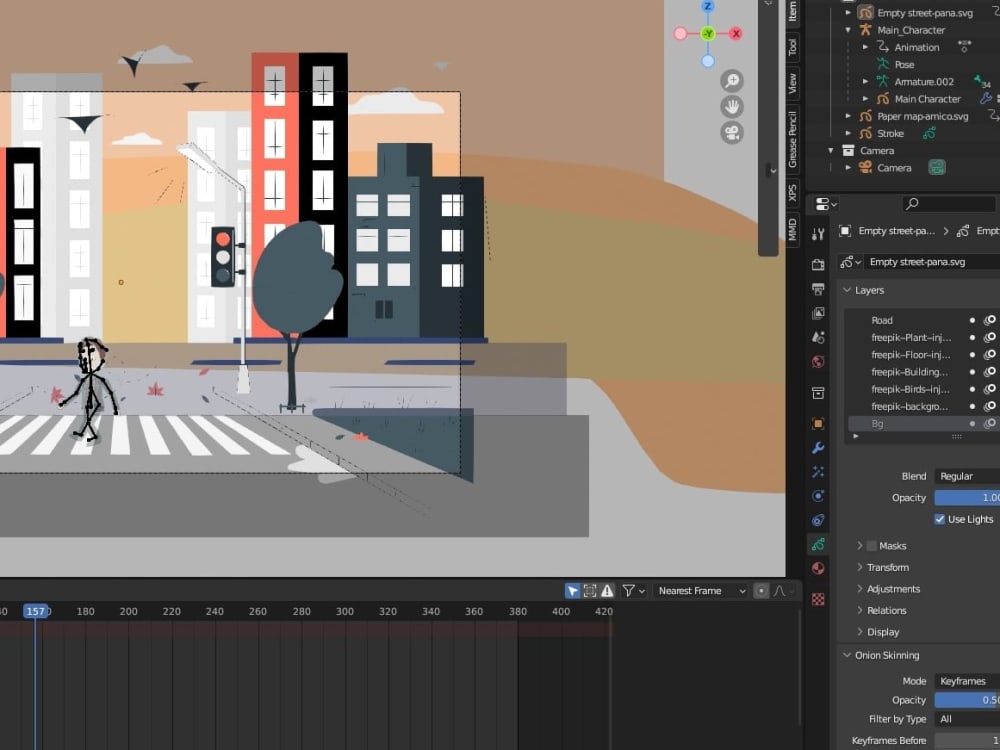Adjust the onion skinning Opacity slider
Screen dimensions: 1000x750
[967, 700]
